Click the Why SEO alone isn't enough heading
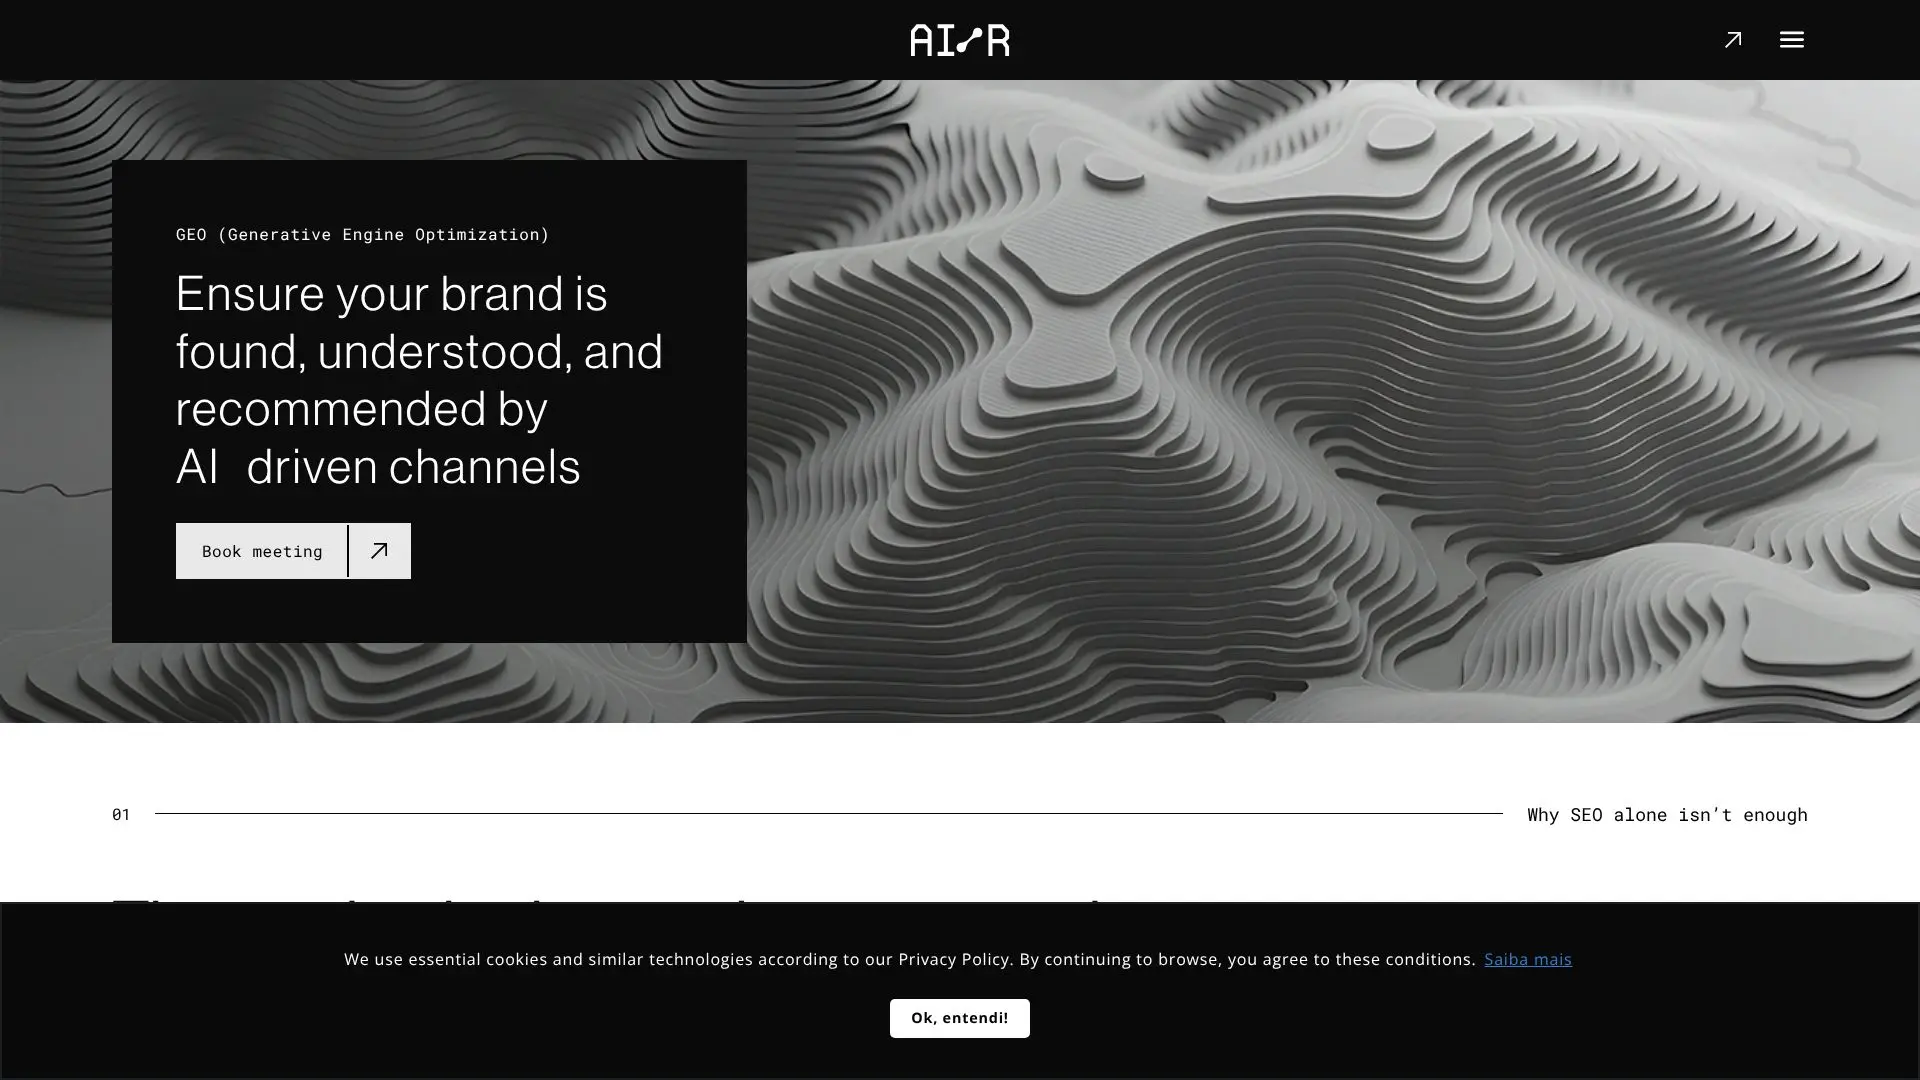The image size is (1920, 1080). pos(1666,814)
